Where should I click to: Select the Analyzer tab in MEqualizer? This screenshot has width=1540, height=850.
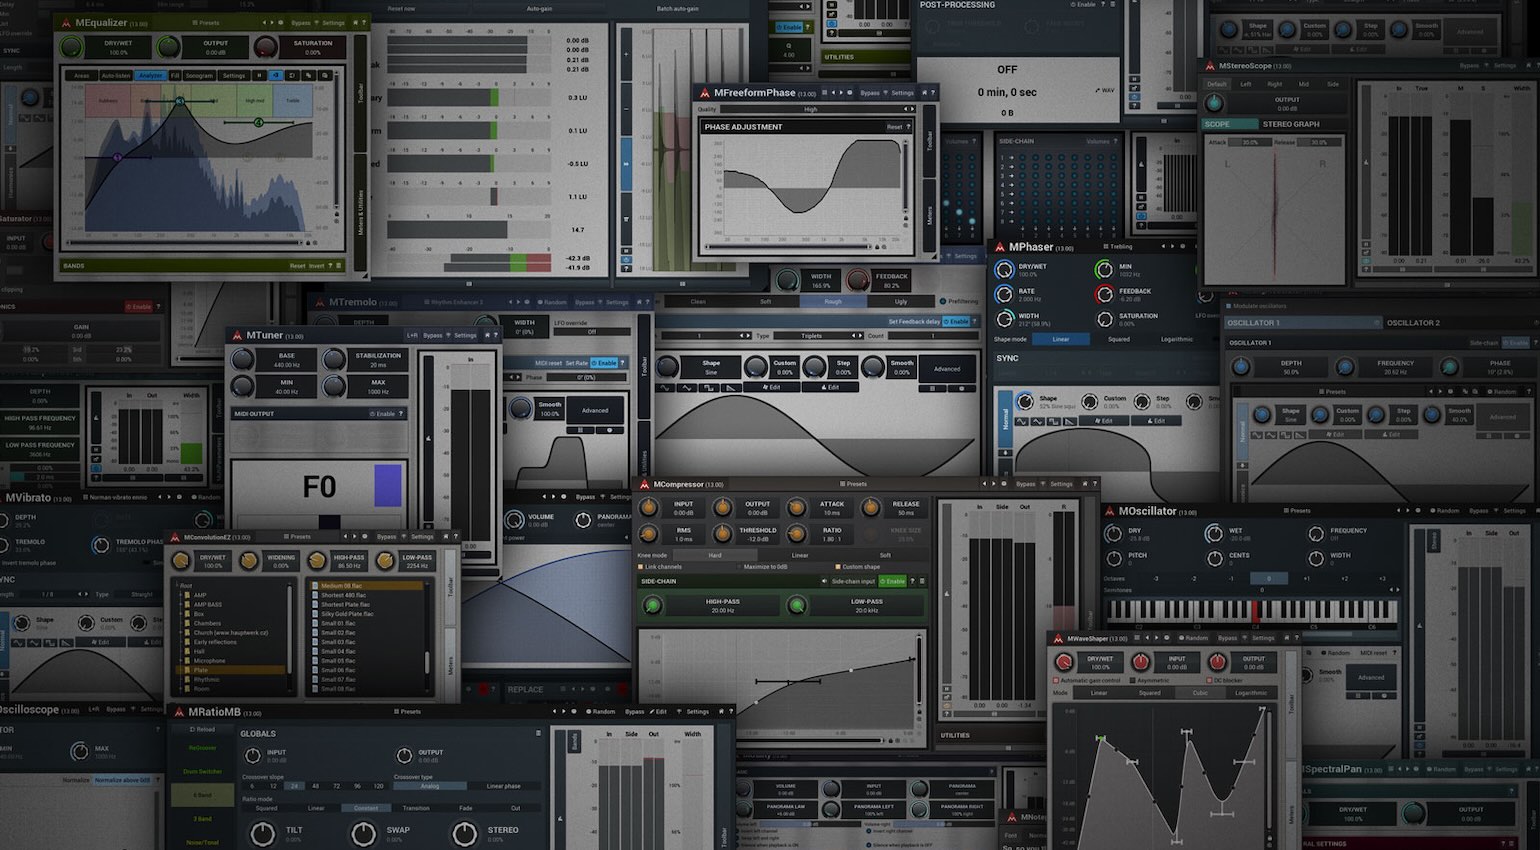tap(150, 75)
